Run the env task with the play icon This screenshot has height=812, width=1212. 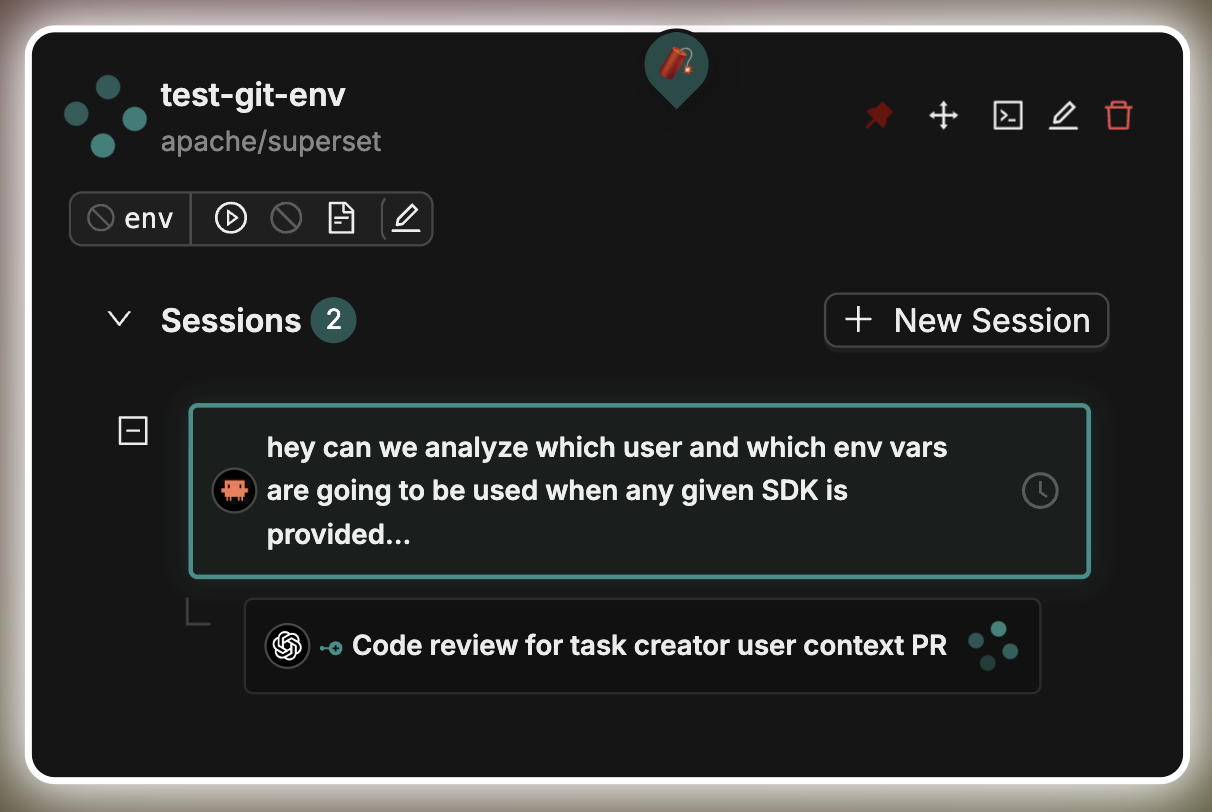coord(229,218)
